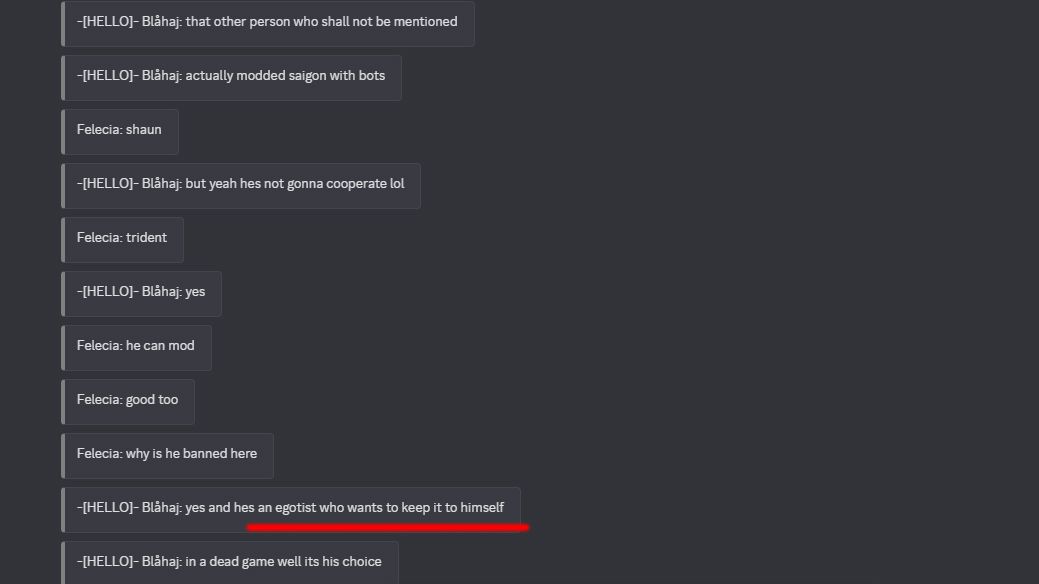Click the red underline beneath the egotist message
This screenshot has height=584, width=1039.
387,527
